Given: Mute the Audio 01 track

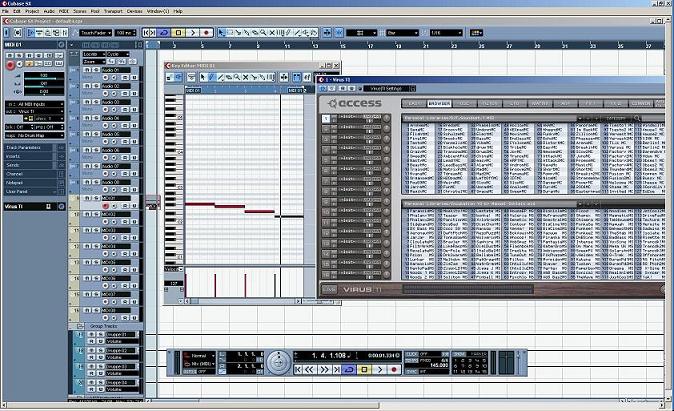Looking at the screenshot, I should 86,70.
